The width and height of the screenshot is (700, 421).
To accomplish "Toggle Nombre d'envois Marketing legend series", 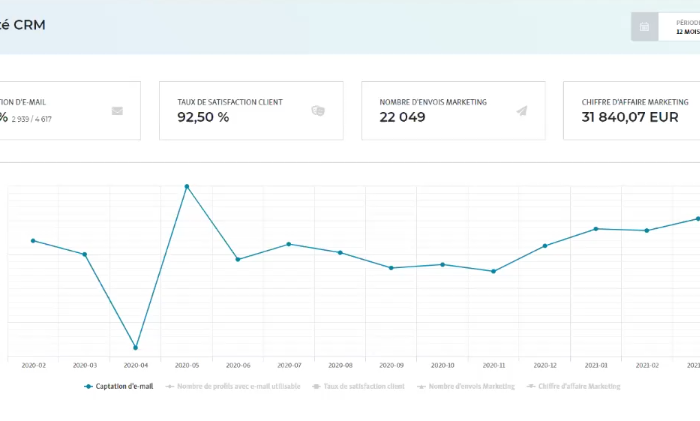I will [x=466, y=386].
